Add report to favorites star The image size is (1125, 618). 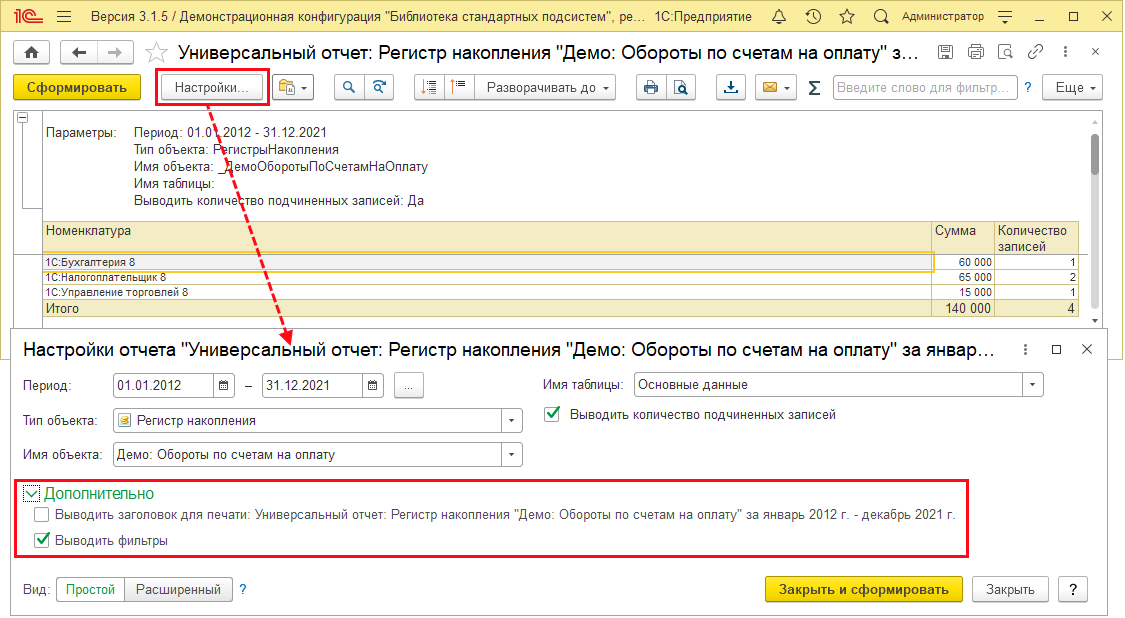pos(156,52)
